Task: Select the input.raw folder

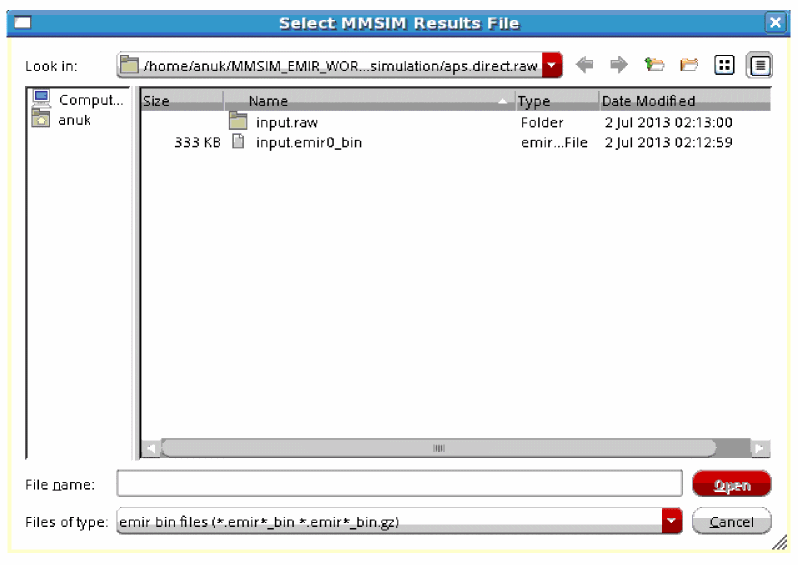Action: tap(287, 123)
